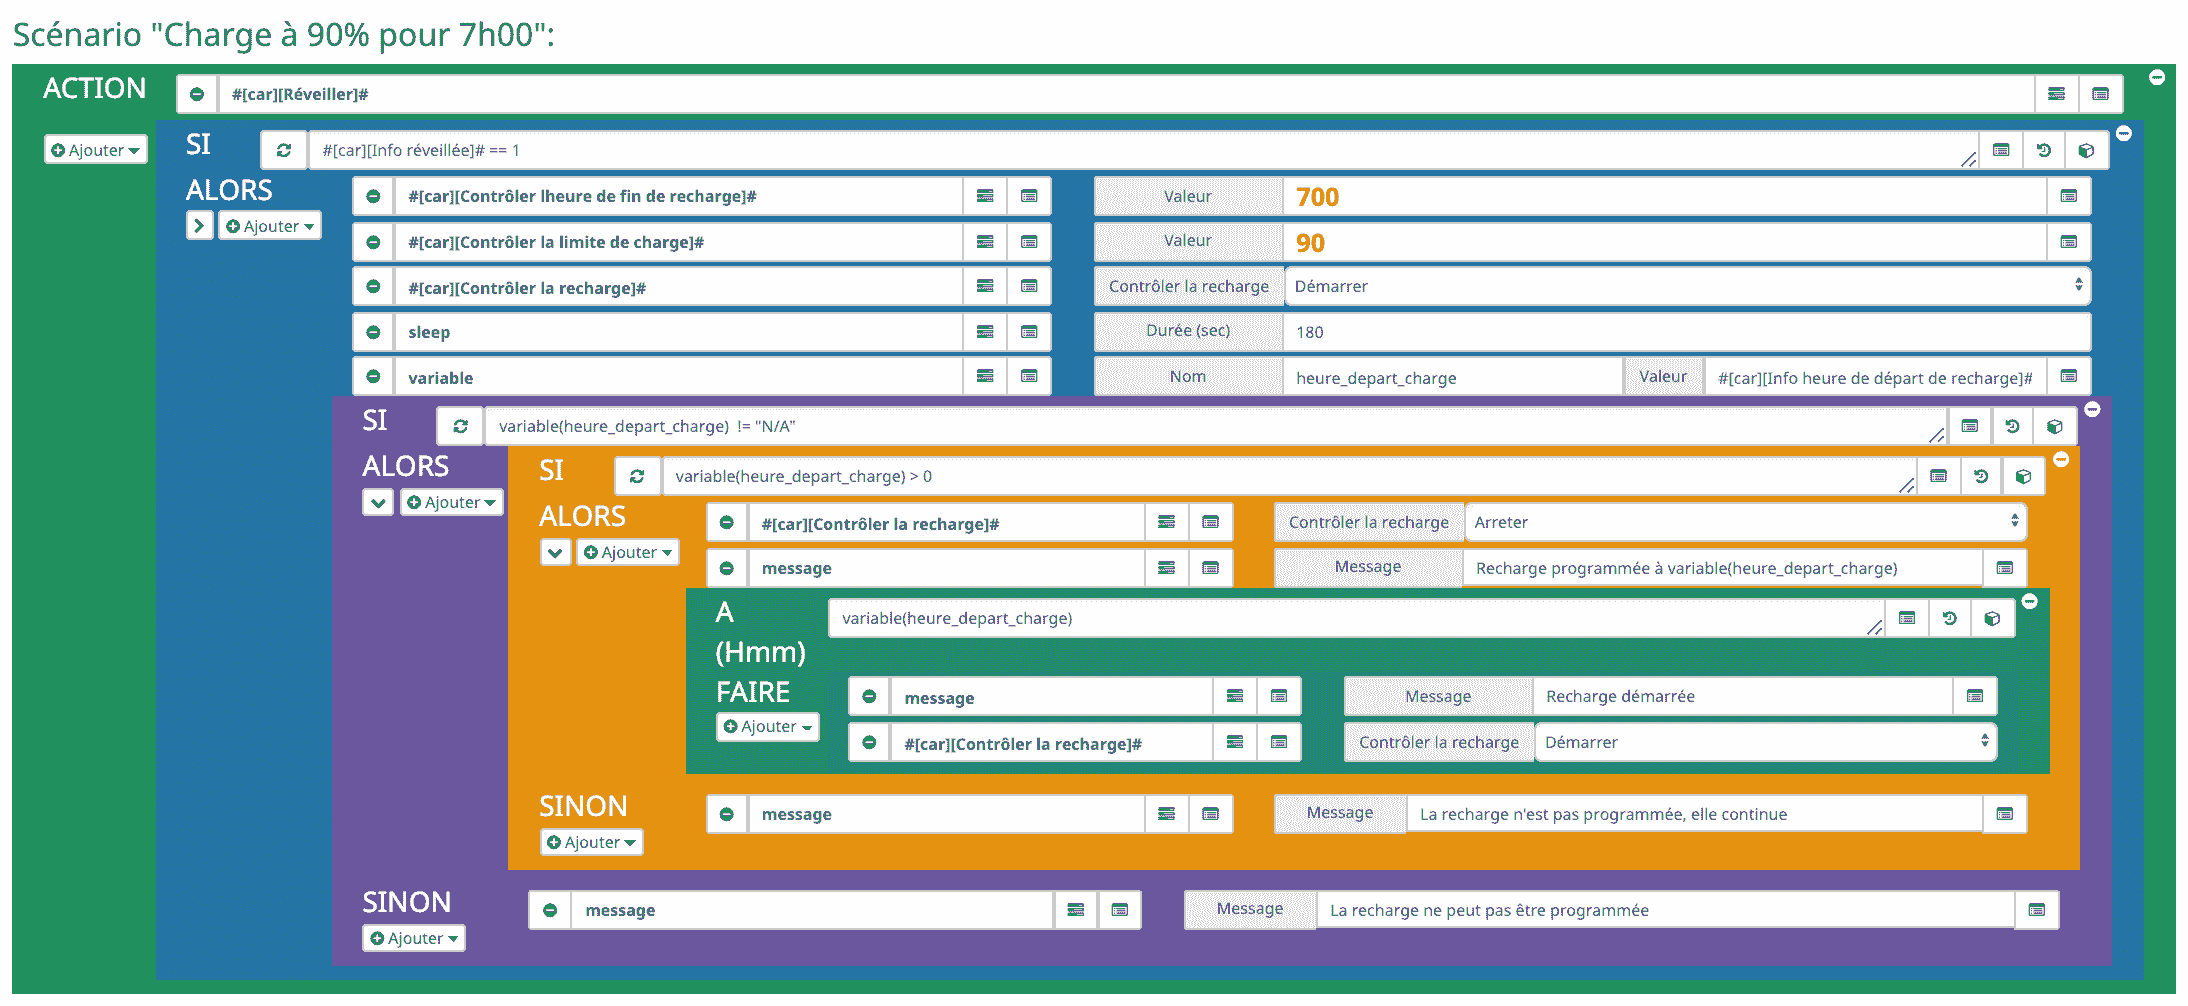Open the 'Contrôler la recharge' Démarrer dropdown in the FAIRE block

[x=1765, y=742]
